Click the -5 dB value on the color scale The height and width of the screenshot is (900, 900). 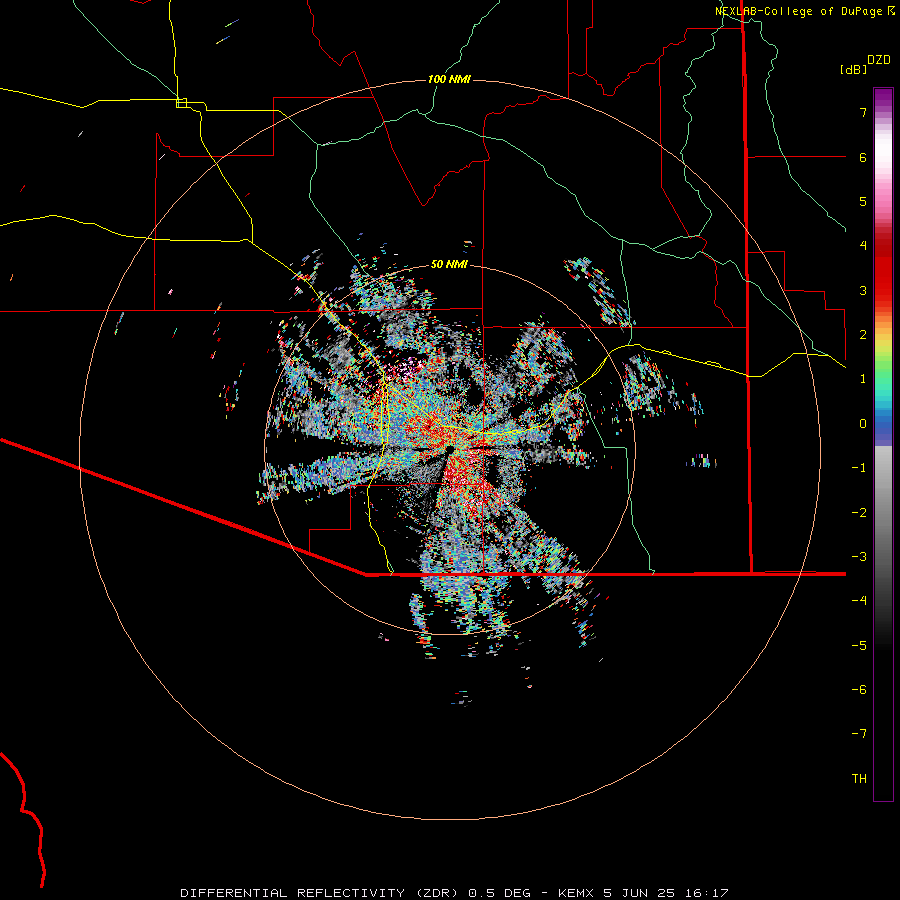[x=859, y=645]
